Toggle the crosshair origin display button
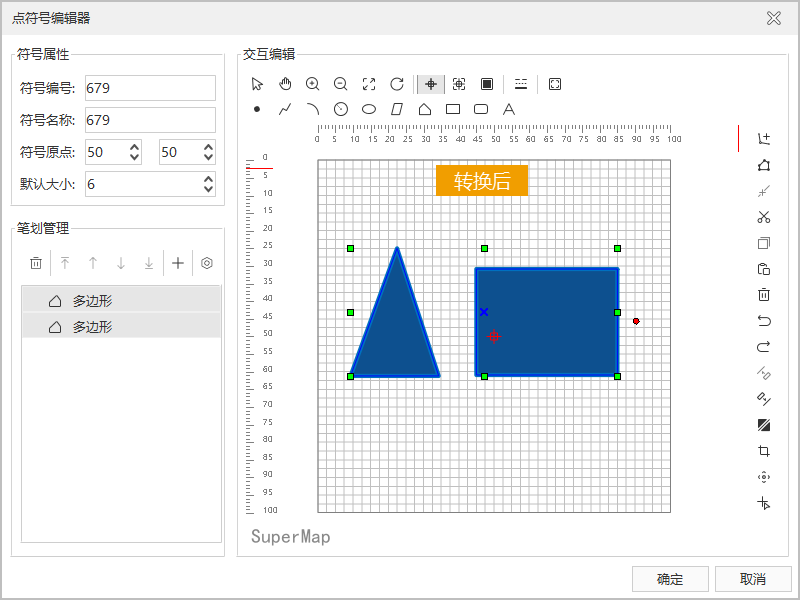800x600 pixels. point(431,84)
